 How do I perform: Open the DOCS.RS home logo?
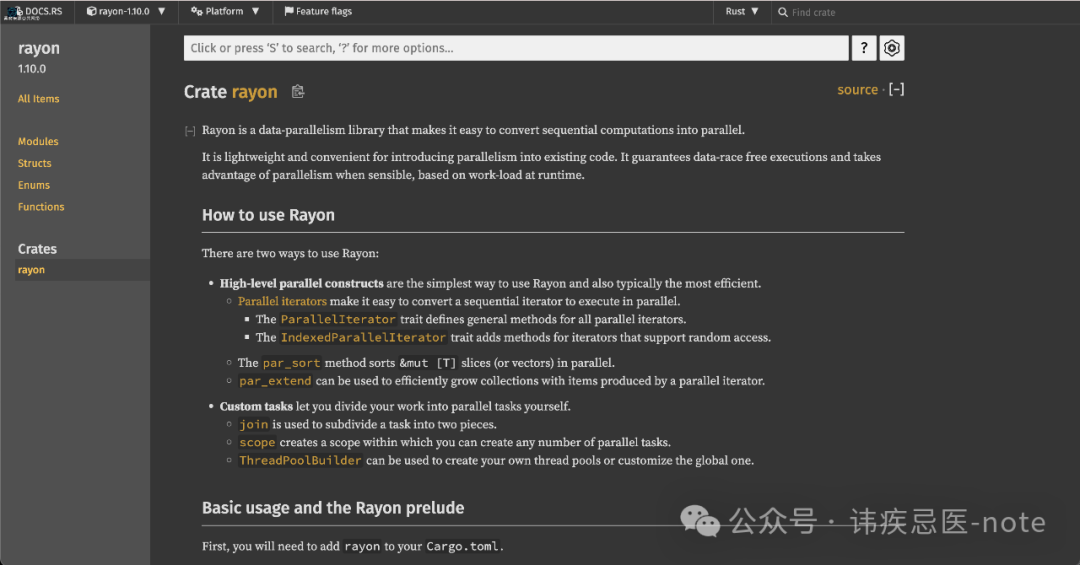coord(34,12)
